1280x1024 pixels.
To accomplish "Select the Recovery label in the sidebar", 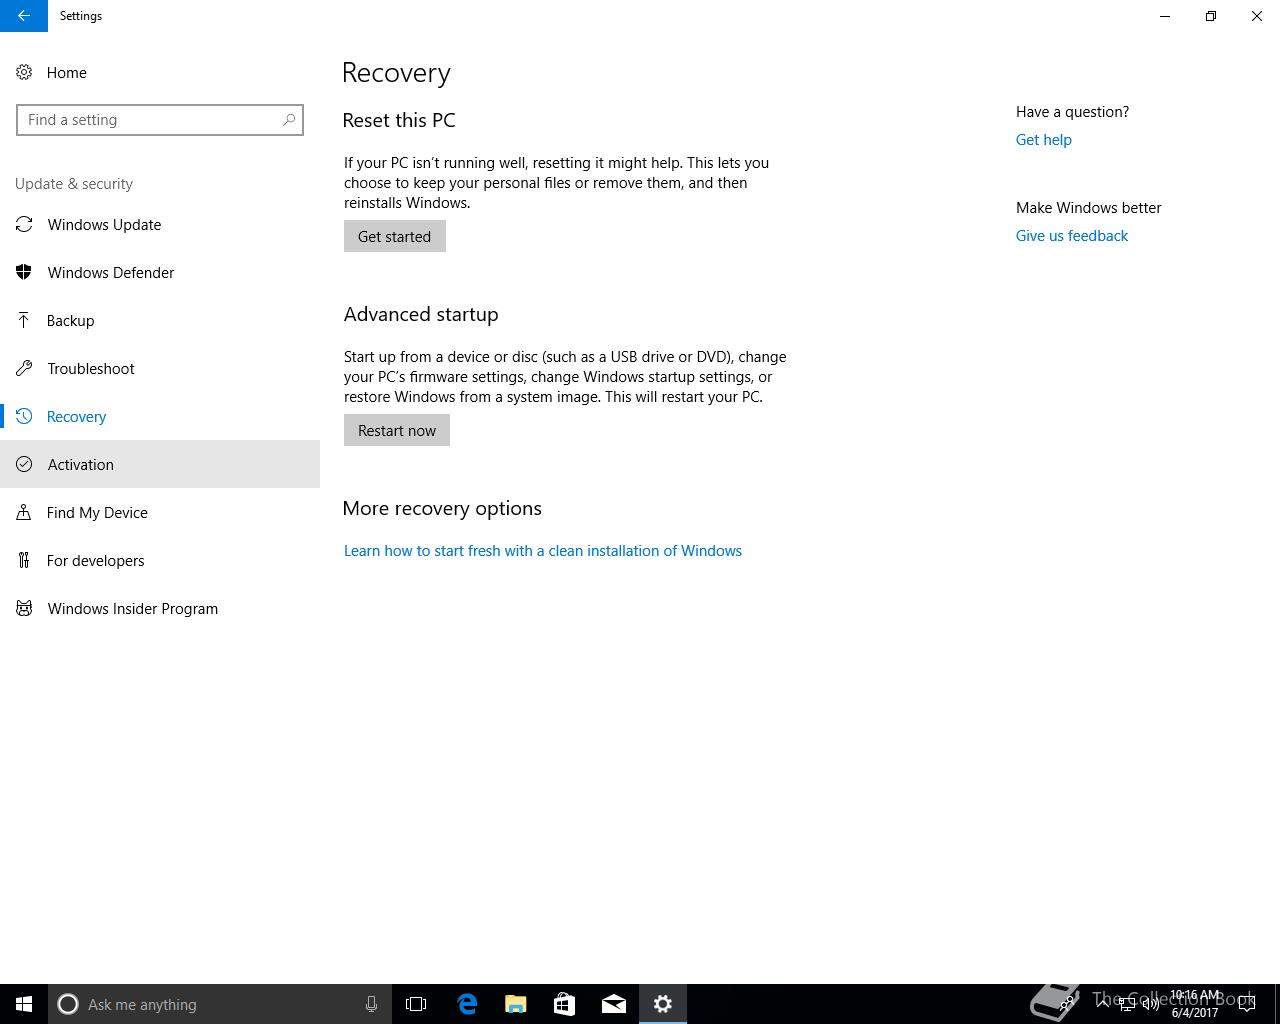I will pyautogui.click(x=77, y=417).
